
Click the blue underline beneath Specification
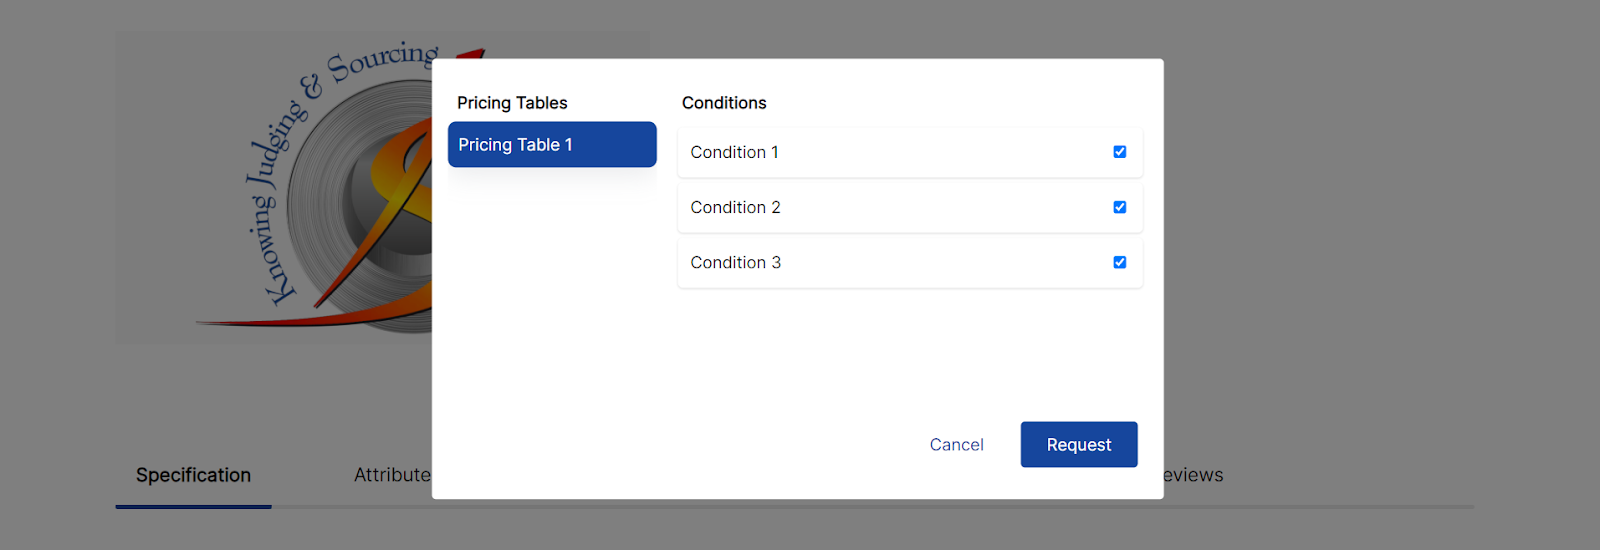[x=193, y=507]
